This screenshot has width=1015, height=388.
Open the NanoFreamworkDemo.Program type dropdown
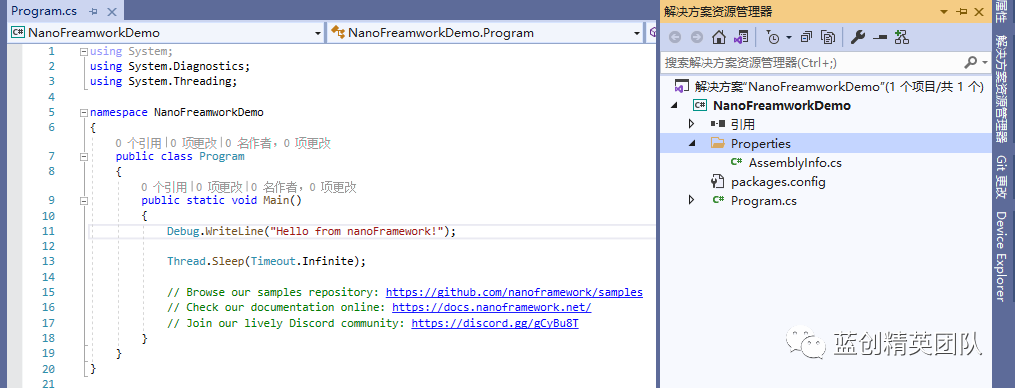(637, 33)
